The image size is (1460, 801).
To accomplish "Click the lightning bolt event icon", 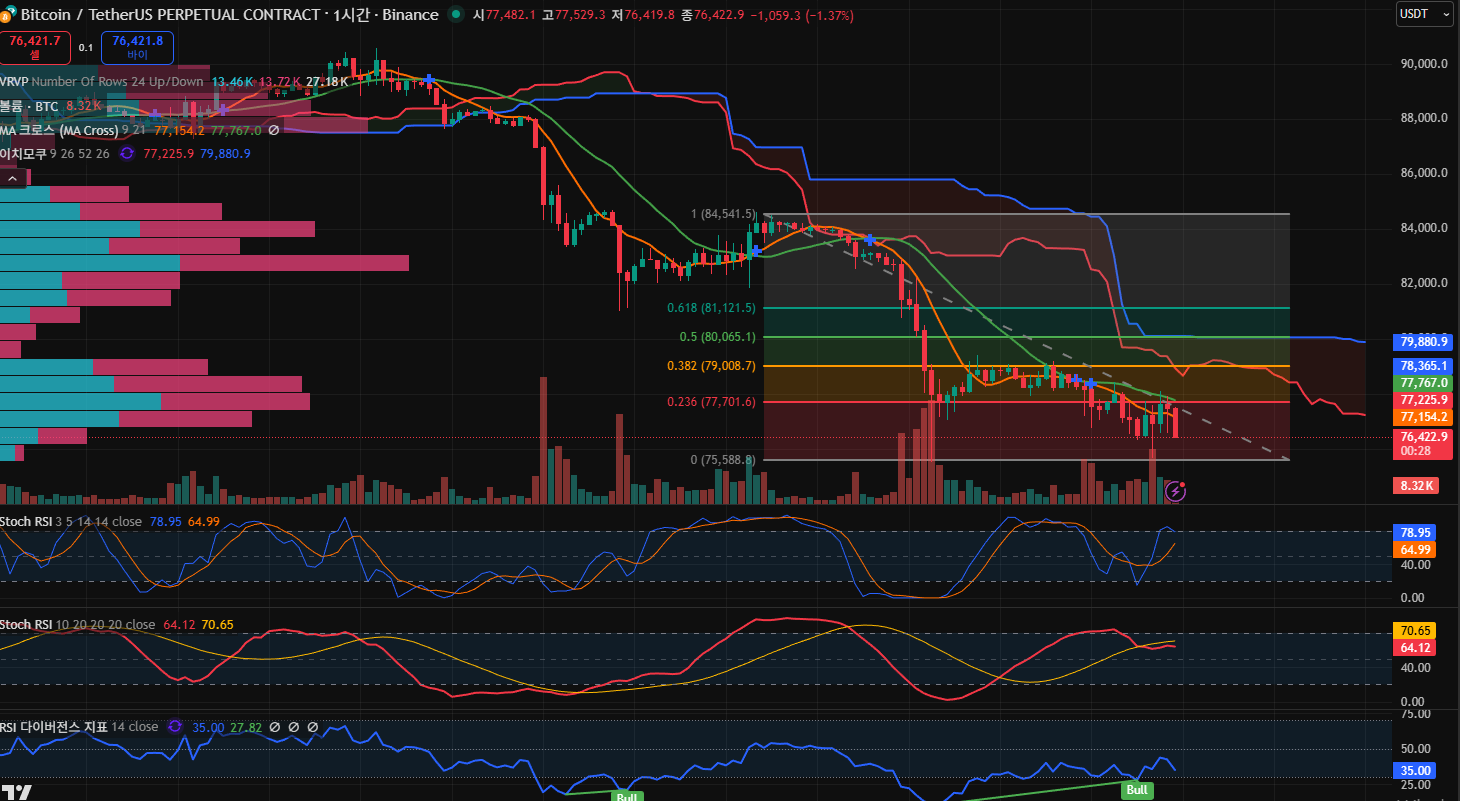I will pos(1176,490).
